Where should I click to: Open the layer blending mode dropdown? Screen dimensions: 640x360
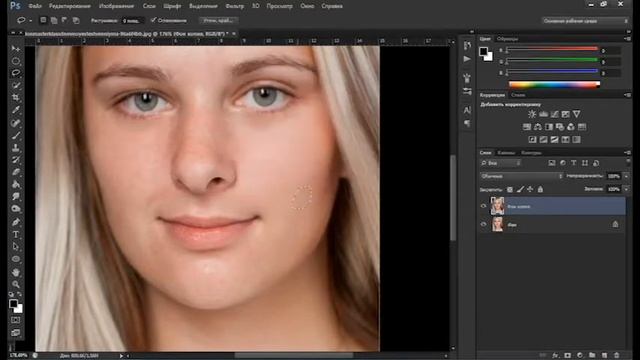521,176
